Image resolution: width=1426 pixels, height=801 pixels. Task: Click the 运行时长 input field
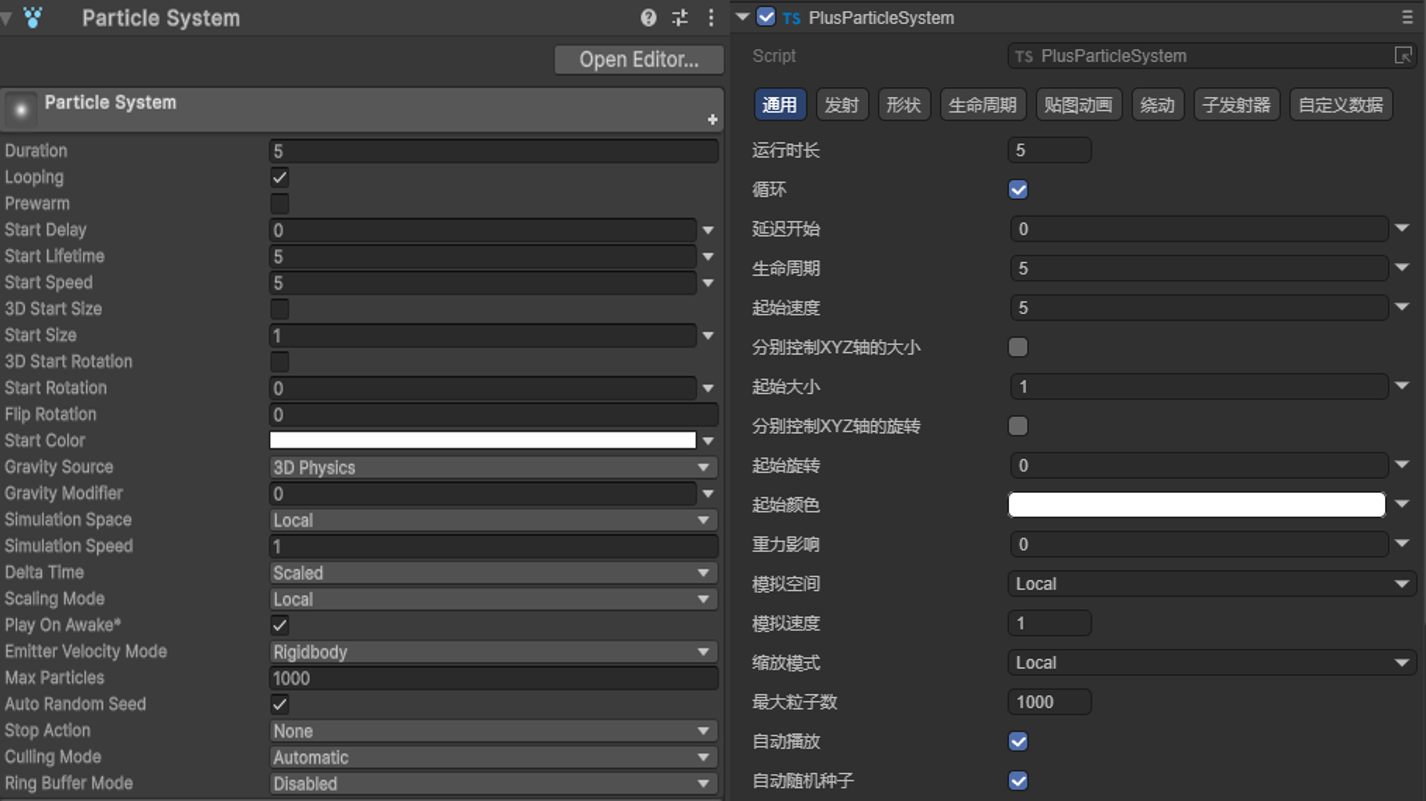click(x=1049, y=151)
